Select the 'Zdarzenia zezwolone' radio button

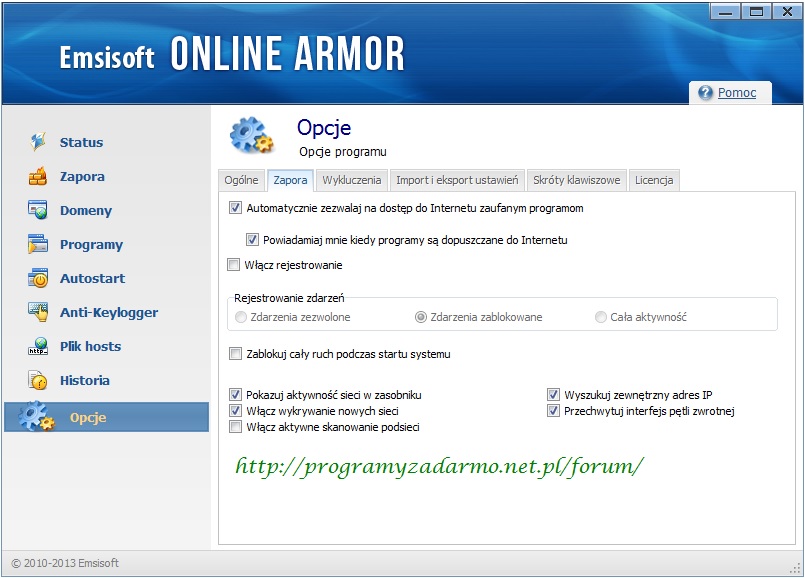241,317
